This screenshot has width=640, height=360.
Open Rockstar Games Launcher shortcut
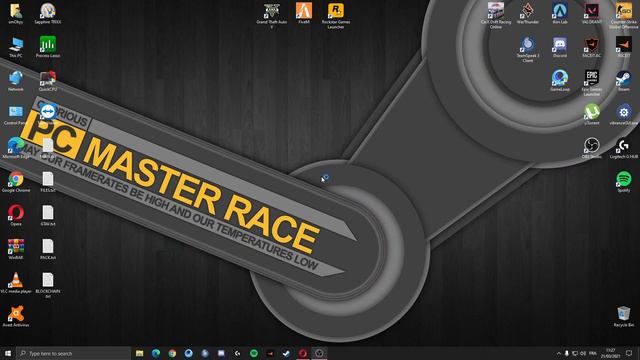(x=336, y=16)
